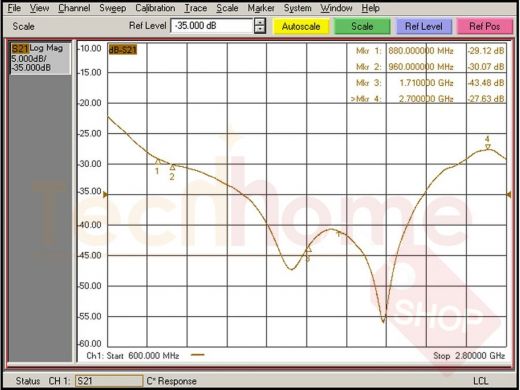Image resolution: width=520 pixels, height=390 pixels.
Task: Click the dB-S21 trace title tag
Action: coord(122,50)
